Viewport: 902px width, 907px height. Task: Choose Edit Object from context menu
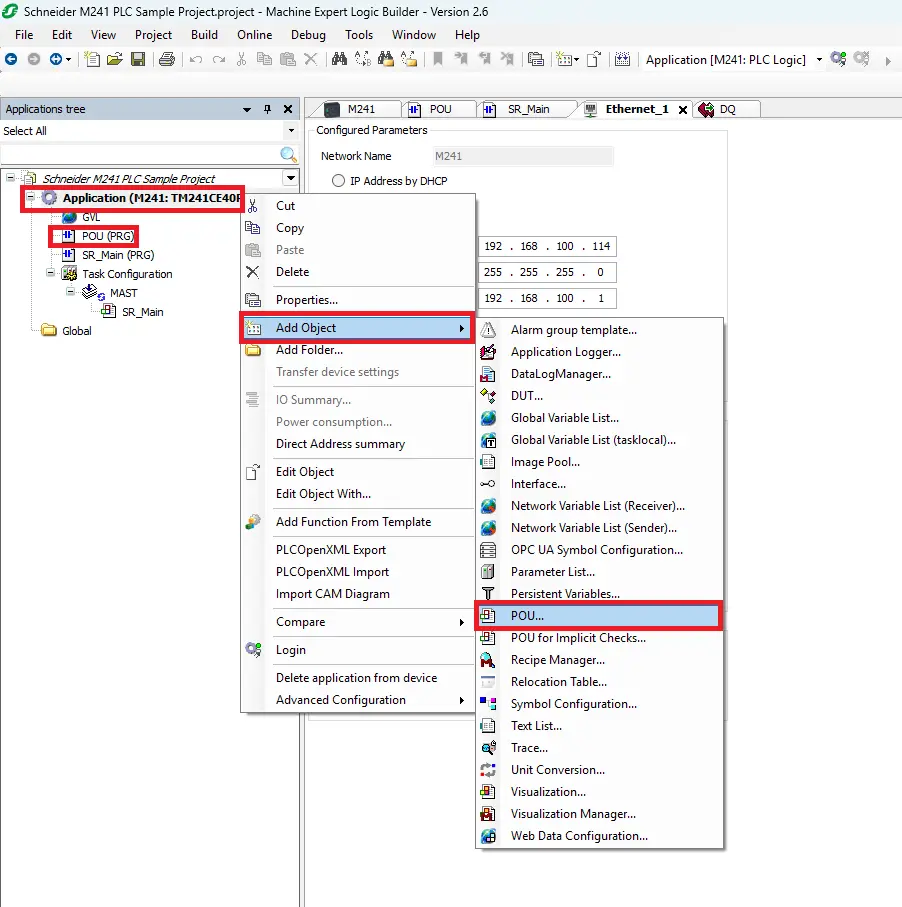click(357, 471)
